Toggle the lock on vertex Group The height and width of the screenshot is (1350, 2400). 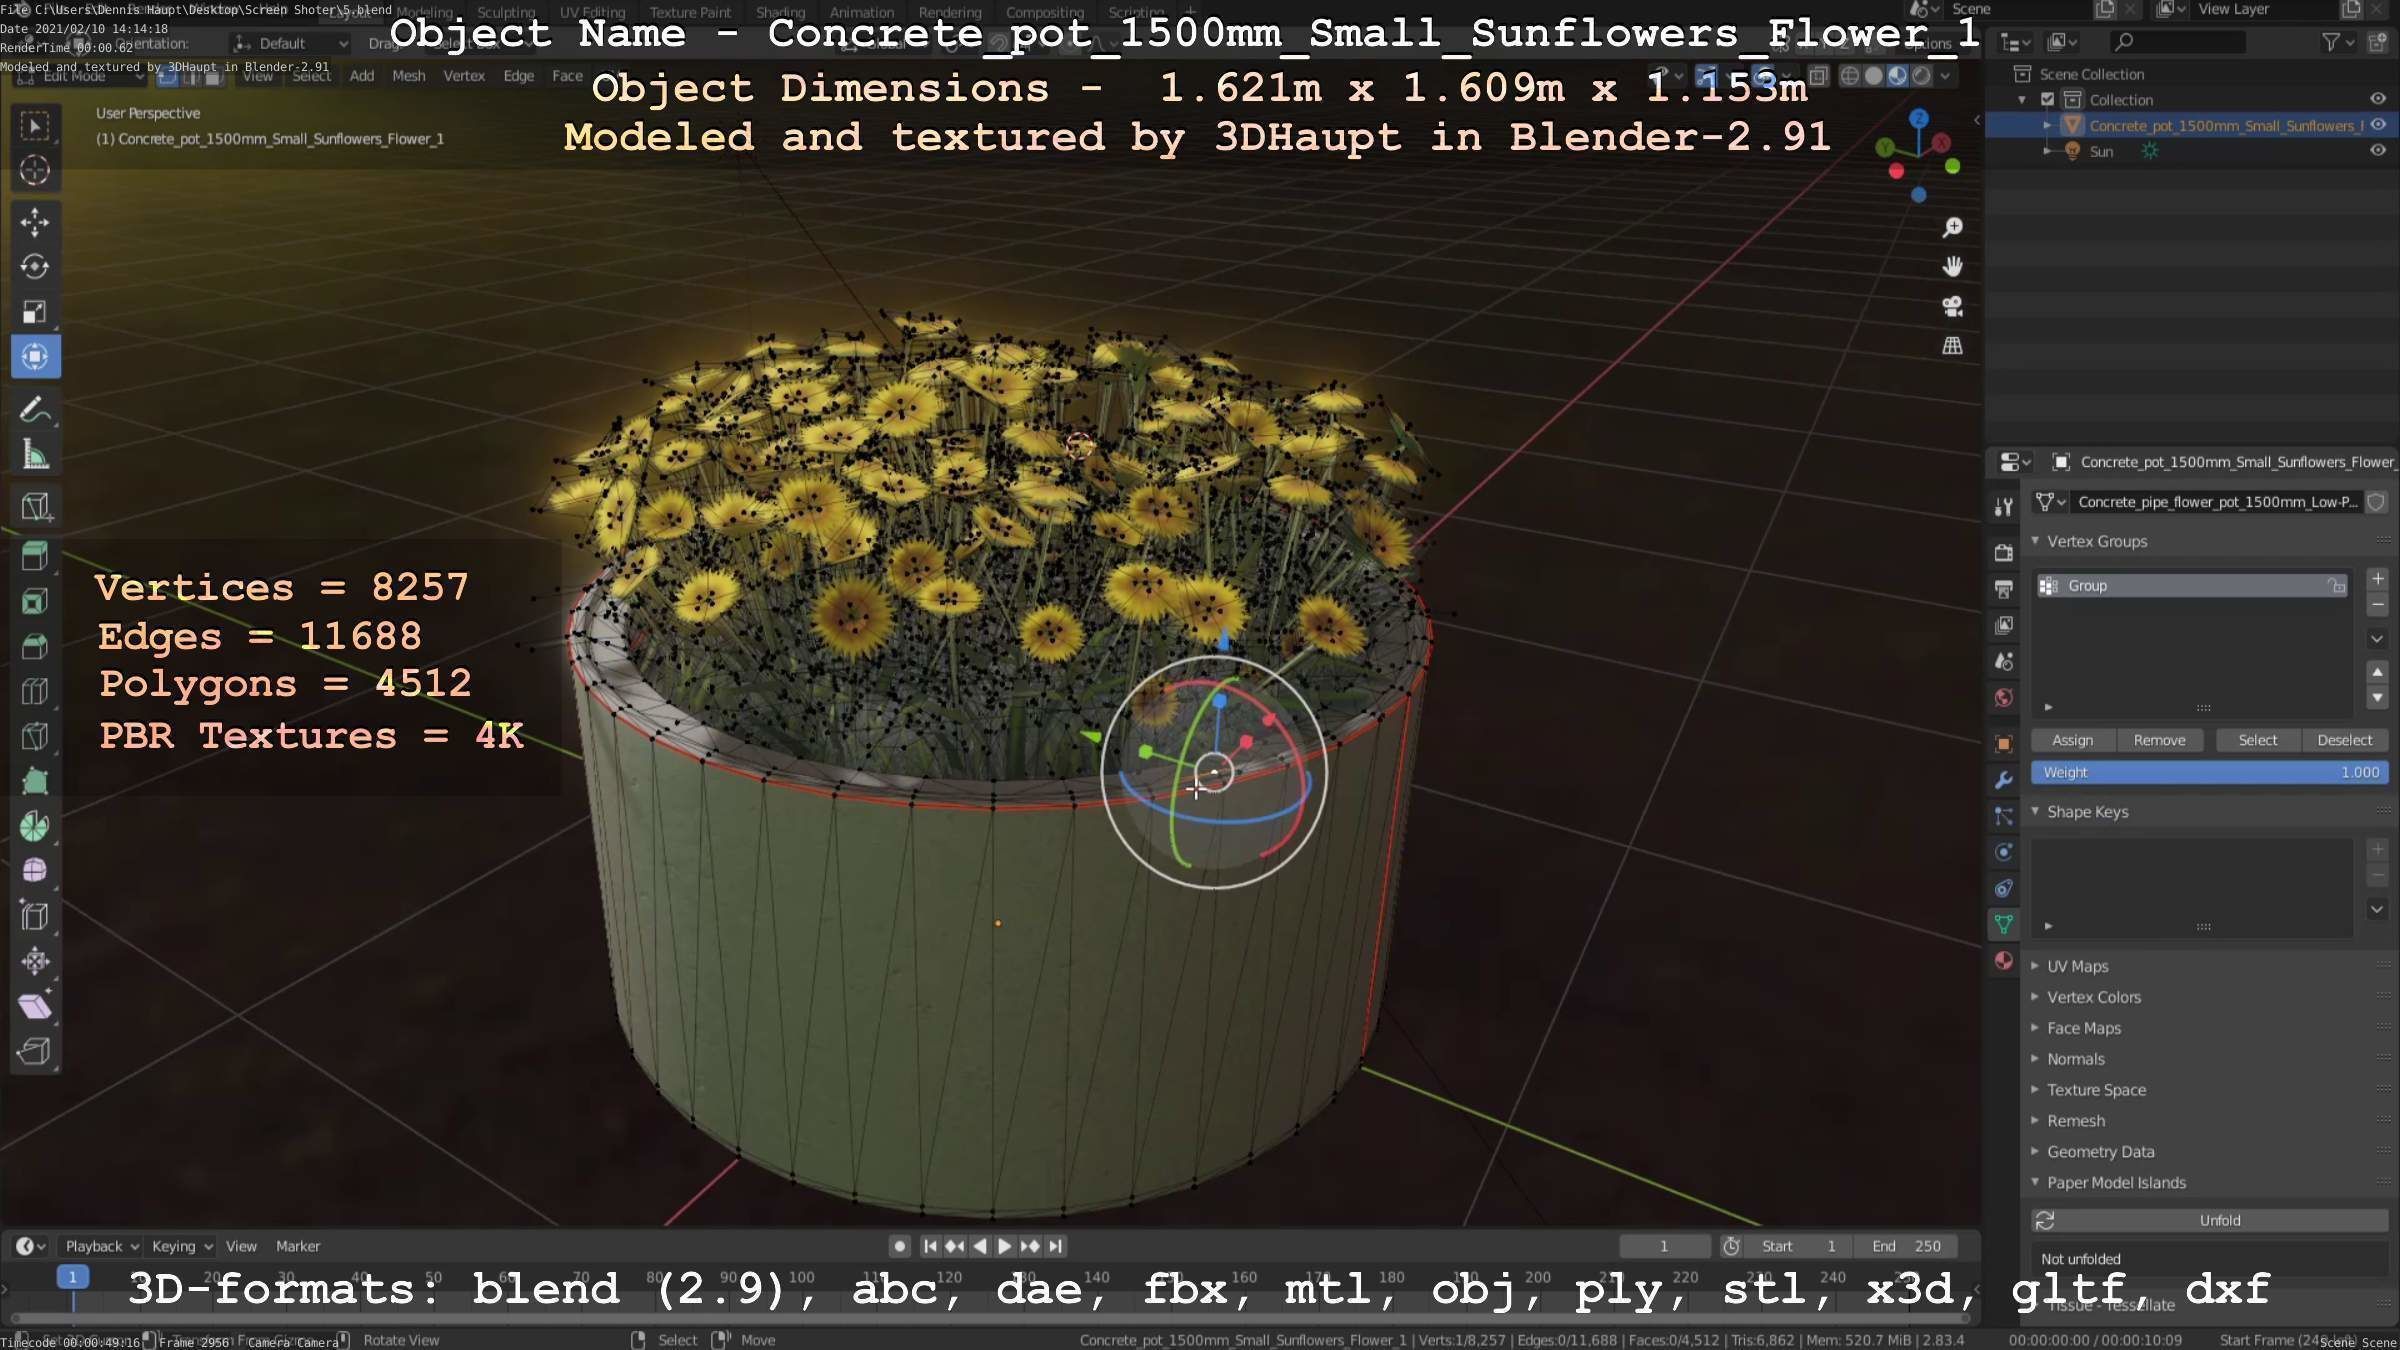(x=2336, y=586)
